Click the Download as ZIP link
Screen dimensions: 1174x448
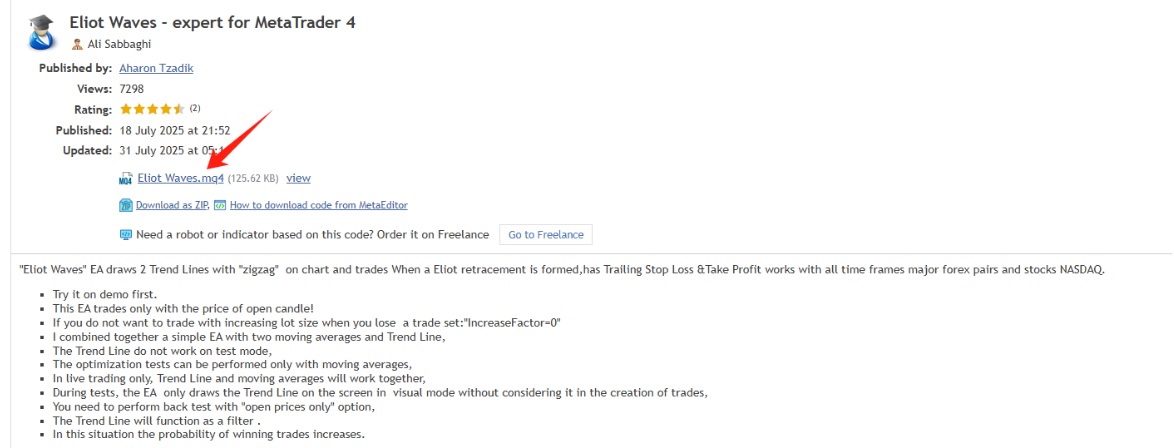tap(172, 205)
